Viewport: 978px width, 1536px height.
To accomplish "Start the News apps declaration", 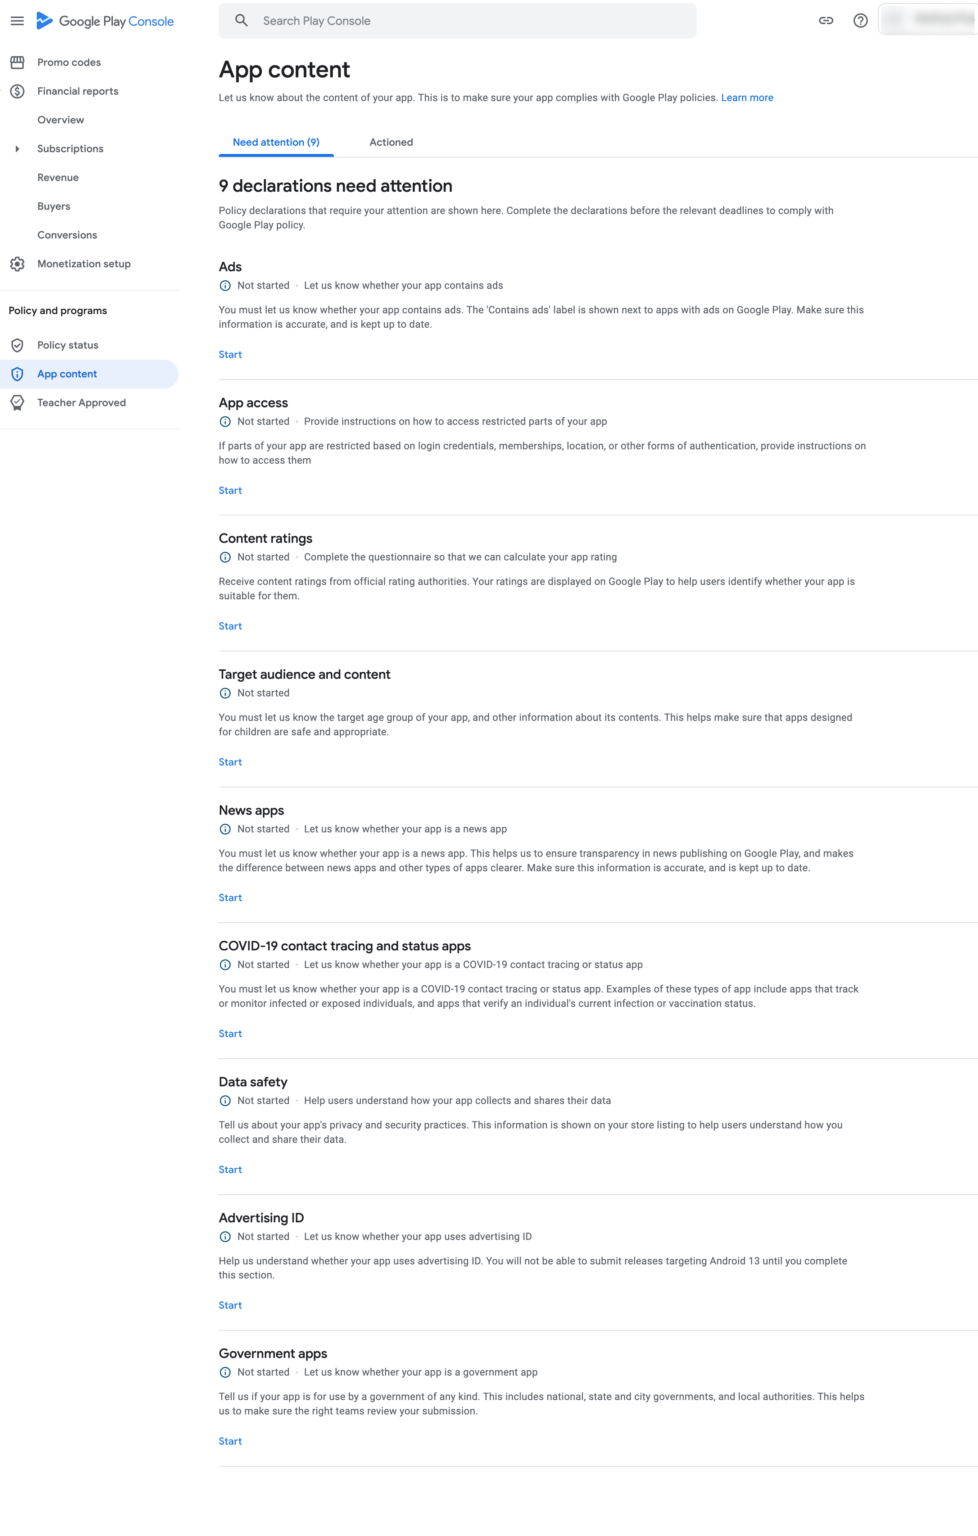I will (230, 898).
